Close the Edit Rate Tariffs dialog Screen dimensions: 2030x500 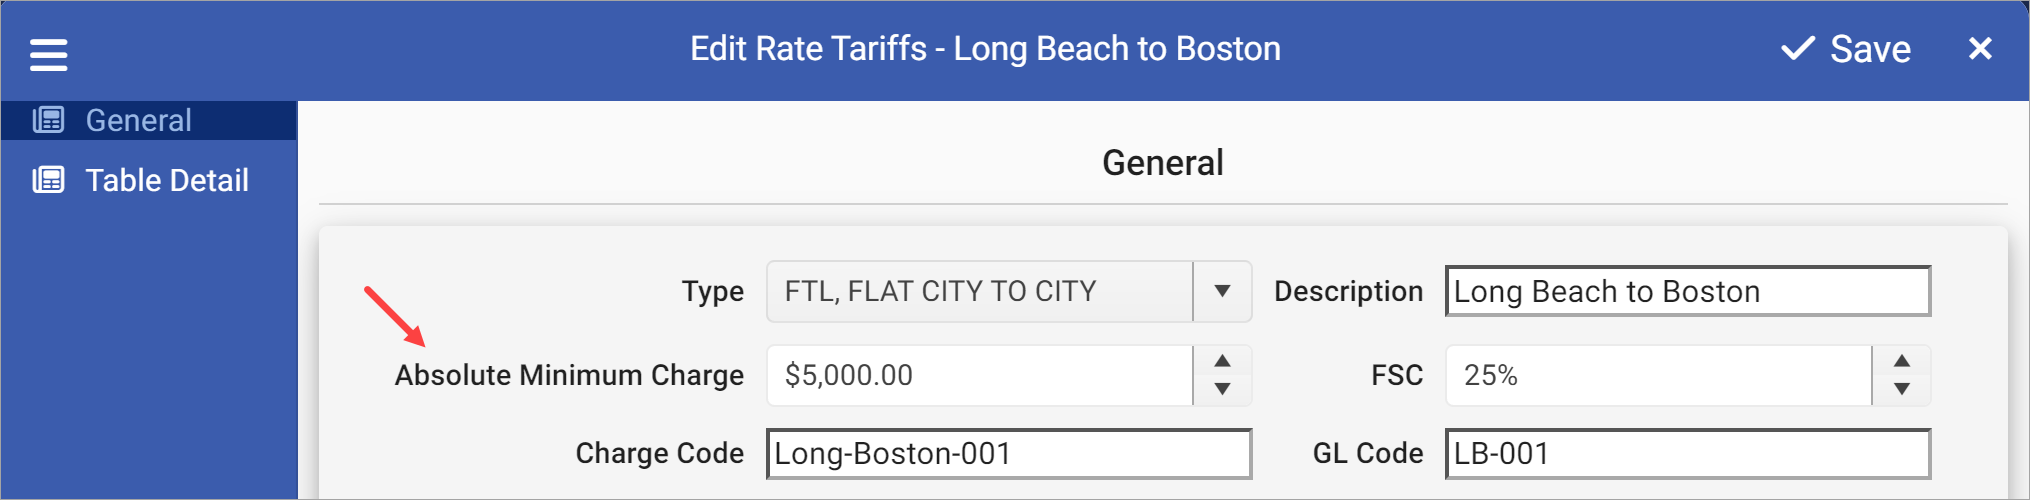1979,49
